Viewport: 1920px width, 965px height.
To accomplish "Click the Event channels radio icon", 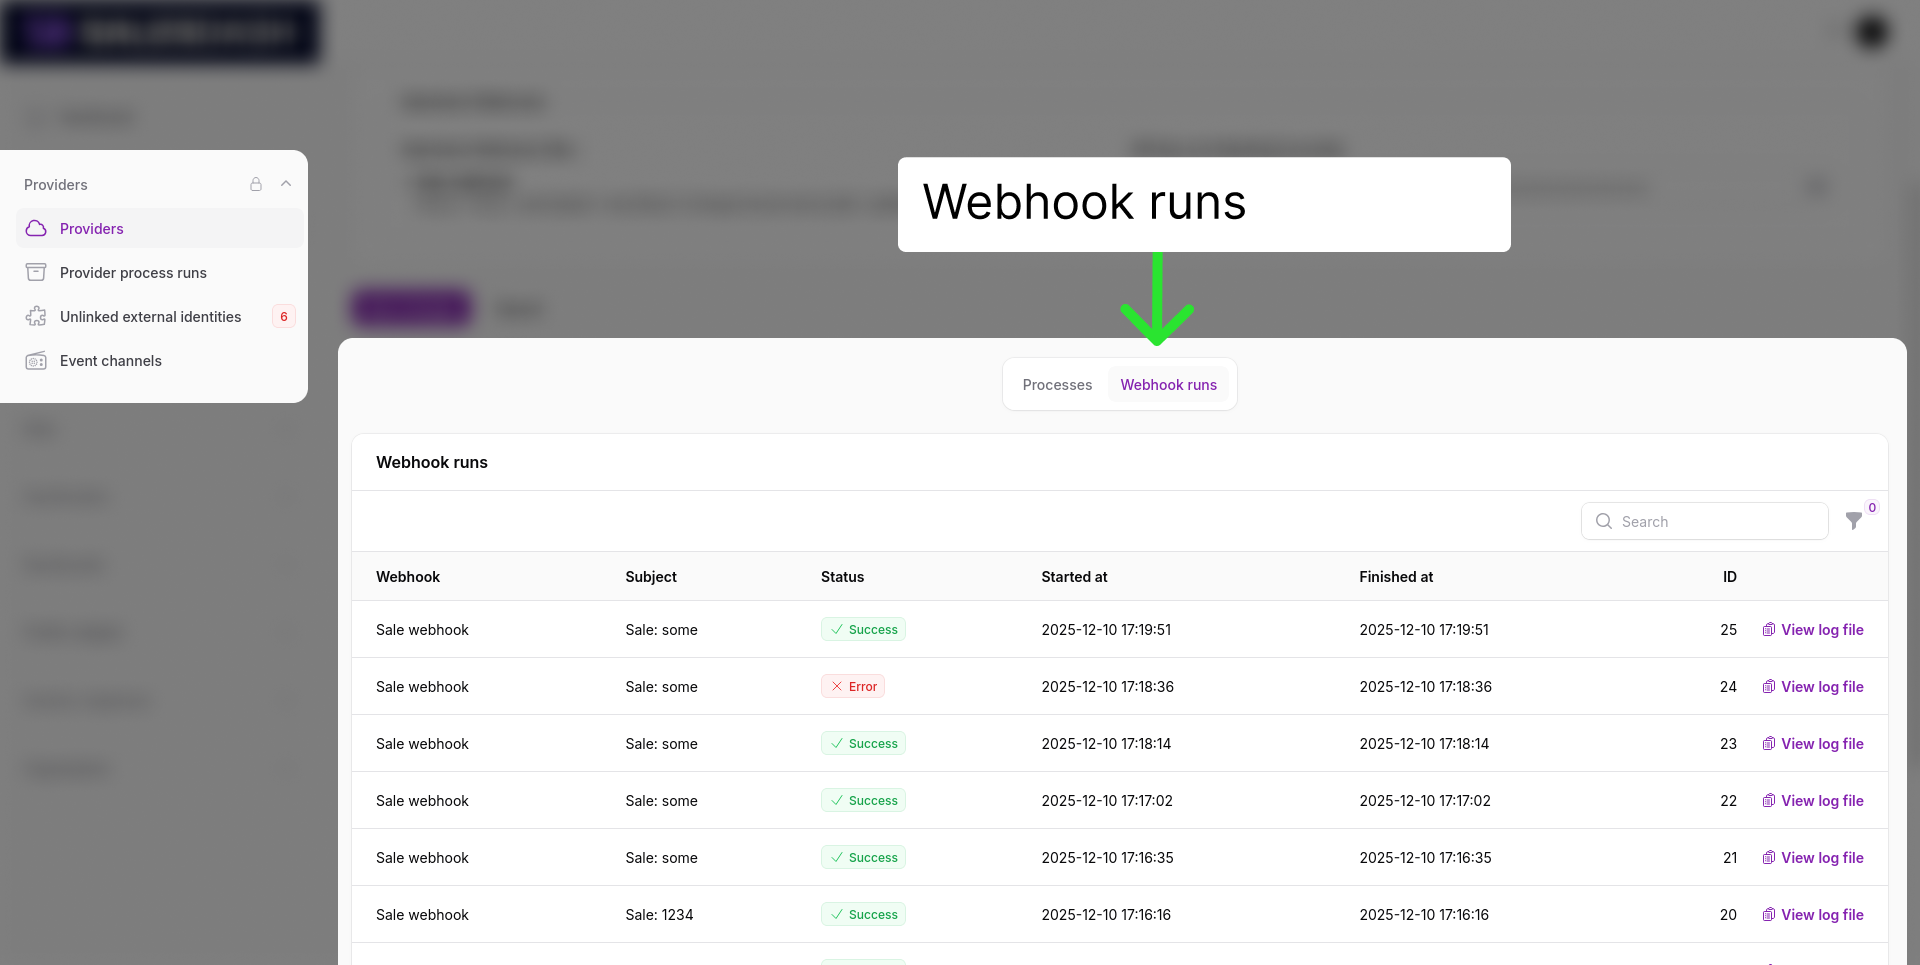I will point(36,361).
